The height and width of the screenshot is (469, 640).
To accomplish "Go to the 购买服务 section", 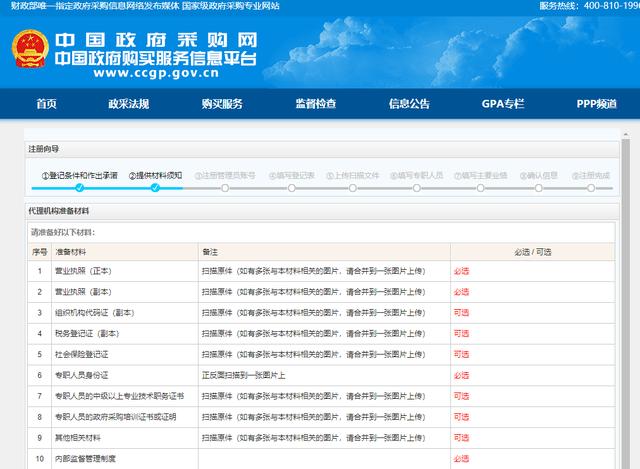I will (221, 104).
